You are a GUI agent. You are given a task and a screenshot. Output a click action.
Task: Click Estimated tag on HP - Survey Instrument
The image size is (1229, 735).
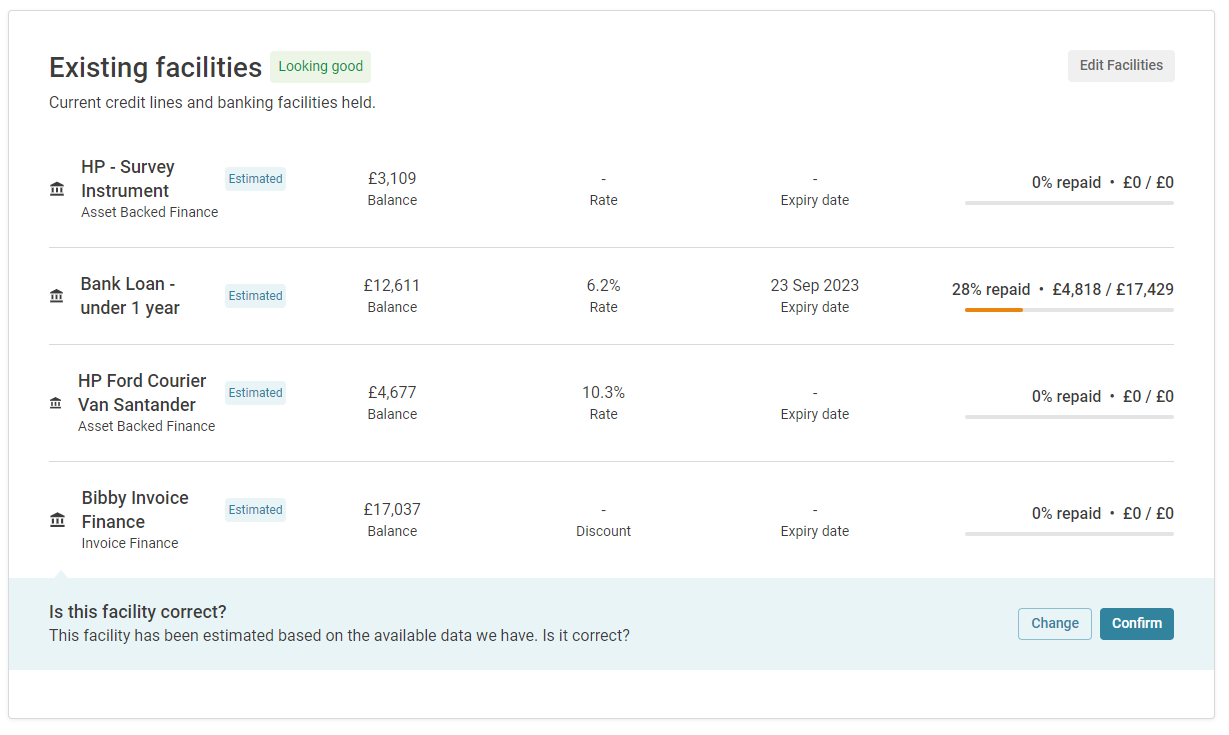[x=255, y=179]
